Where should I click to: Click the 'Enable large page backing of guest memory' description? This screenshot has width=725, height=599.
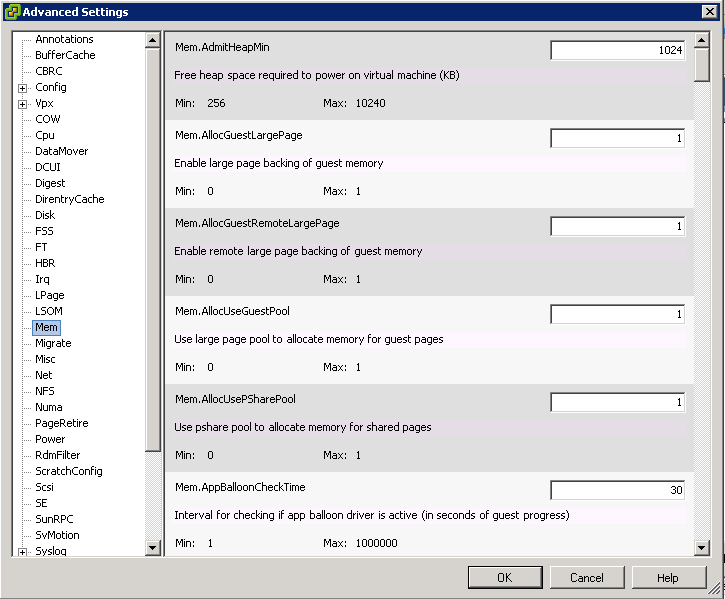point(279,163)
